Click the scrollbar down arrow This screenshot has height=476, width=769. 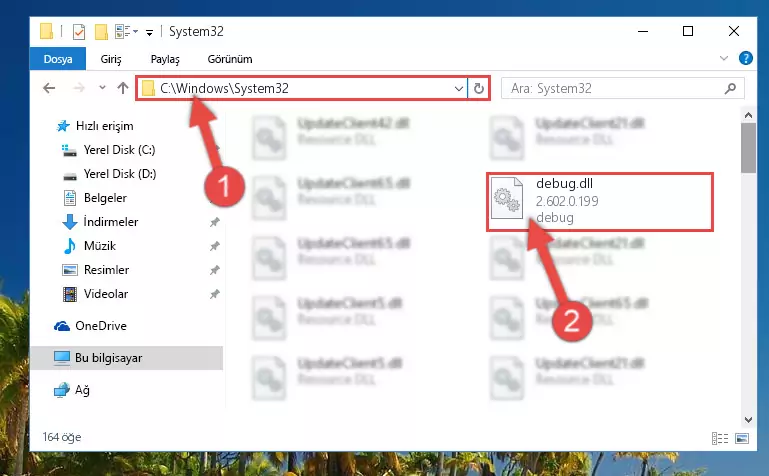[748, 420]
